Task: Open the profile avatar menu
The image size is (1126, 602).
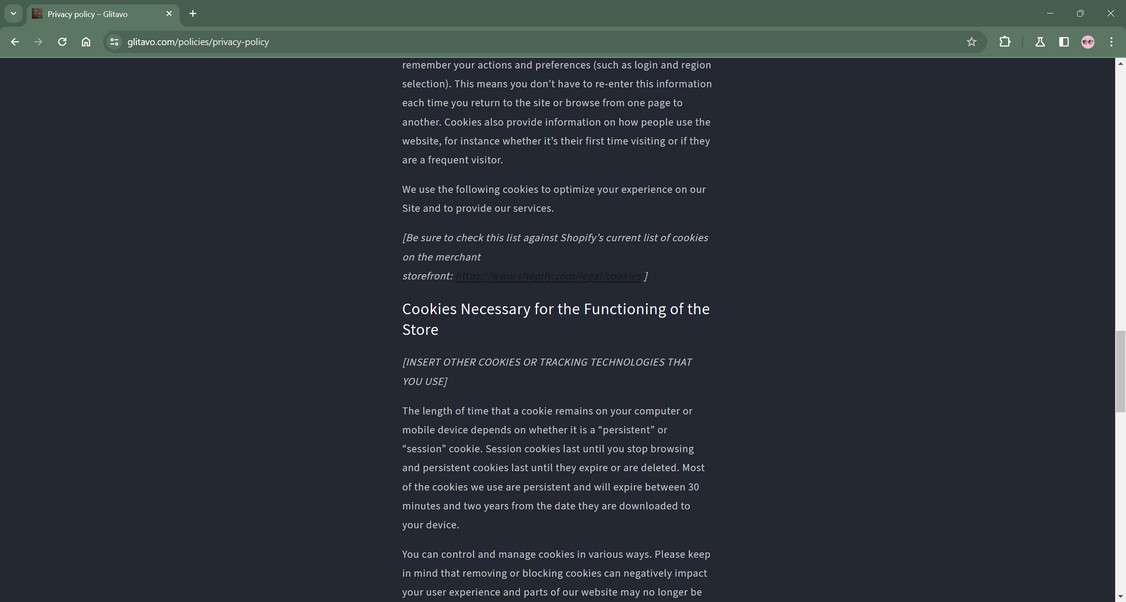Action: coord(1088,42)
